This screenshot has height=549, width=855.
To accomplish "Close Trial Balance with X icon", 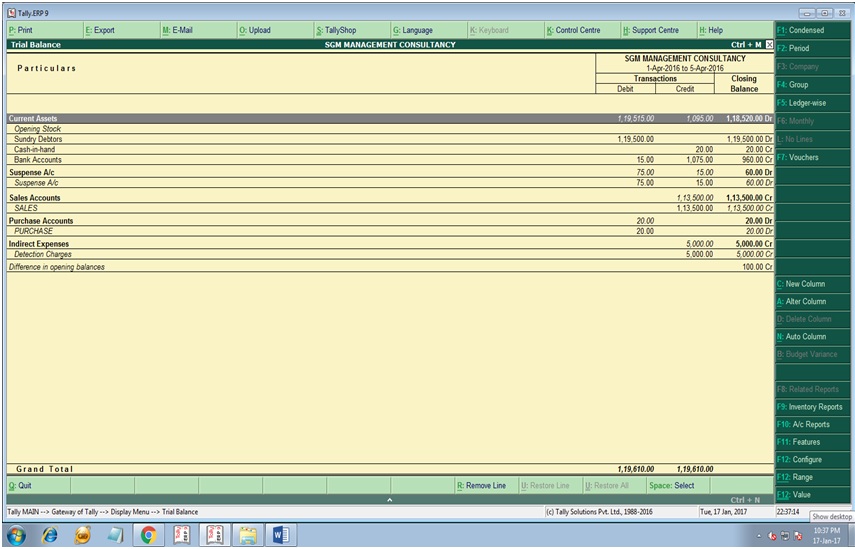I will (x=769, y=45).
